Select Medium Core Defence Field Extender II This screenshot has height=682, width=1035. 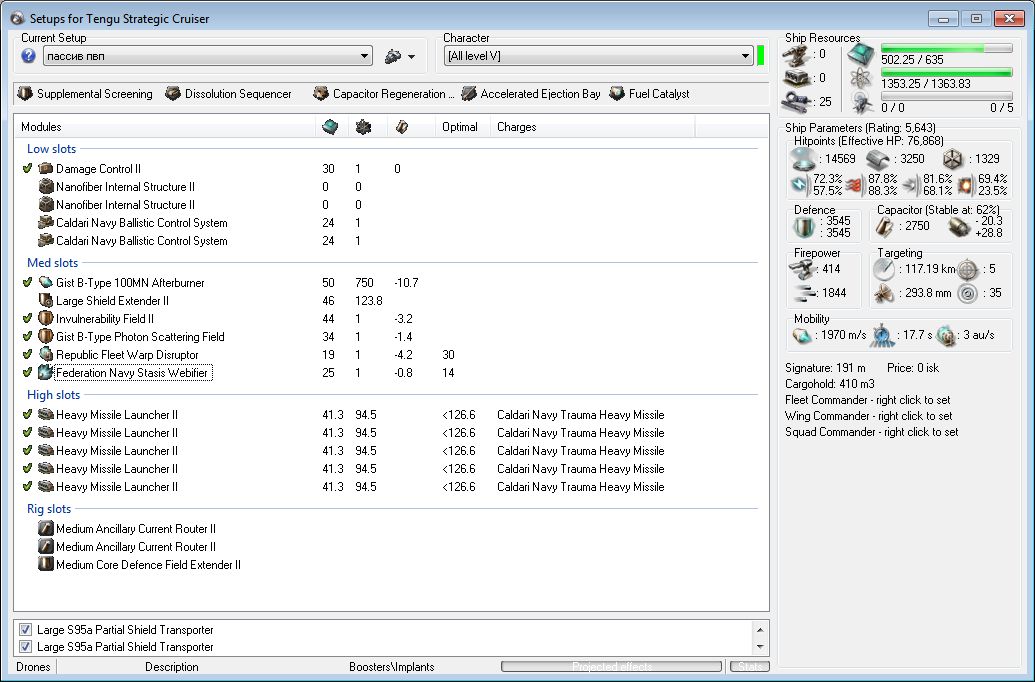(148, 564)
